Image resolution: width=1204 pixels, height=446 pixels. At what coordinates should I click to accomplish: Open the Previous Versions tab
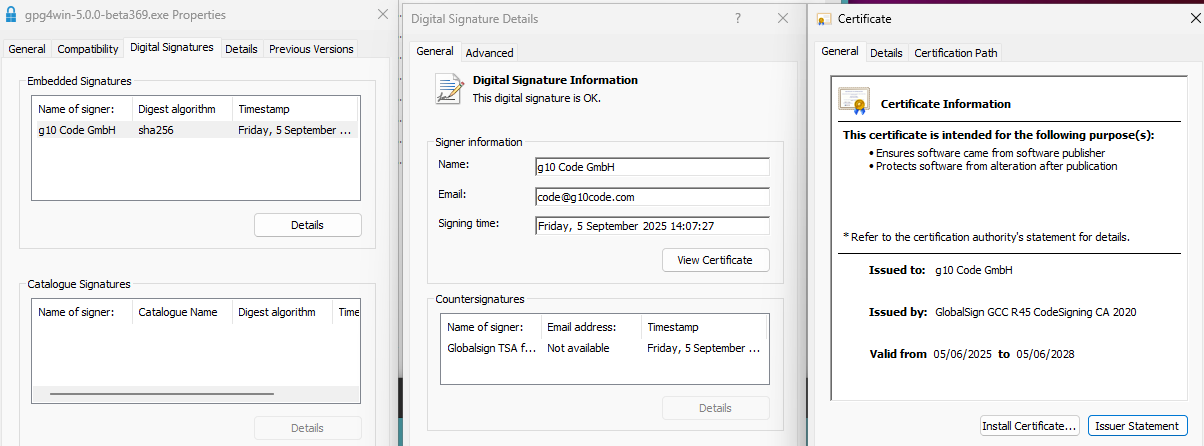click(311, 49)
